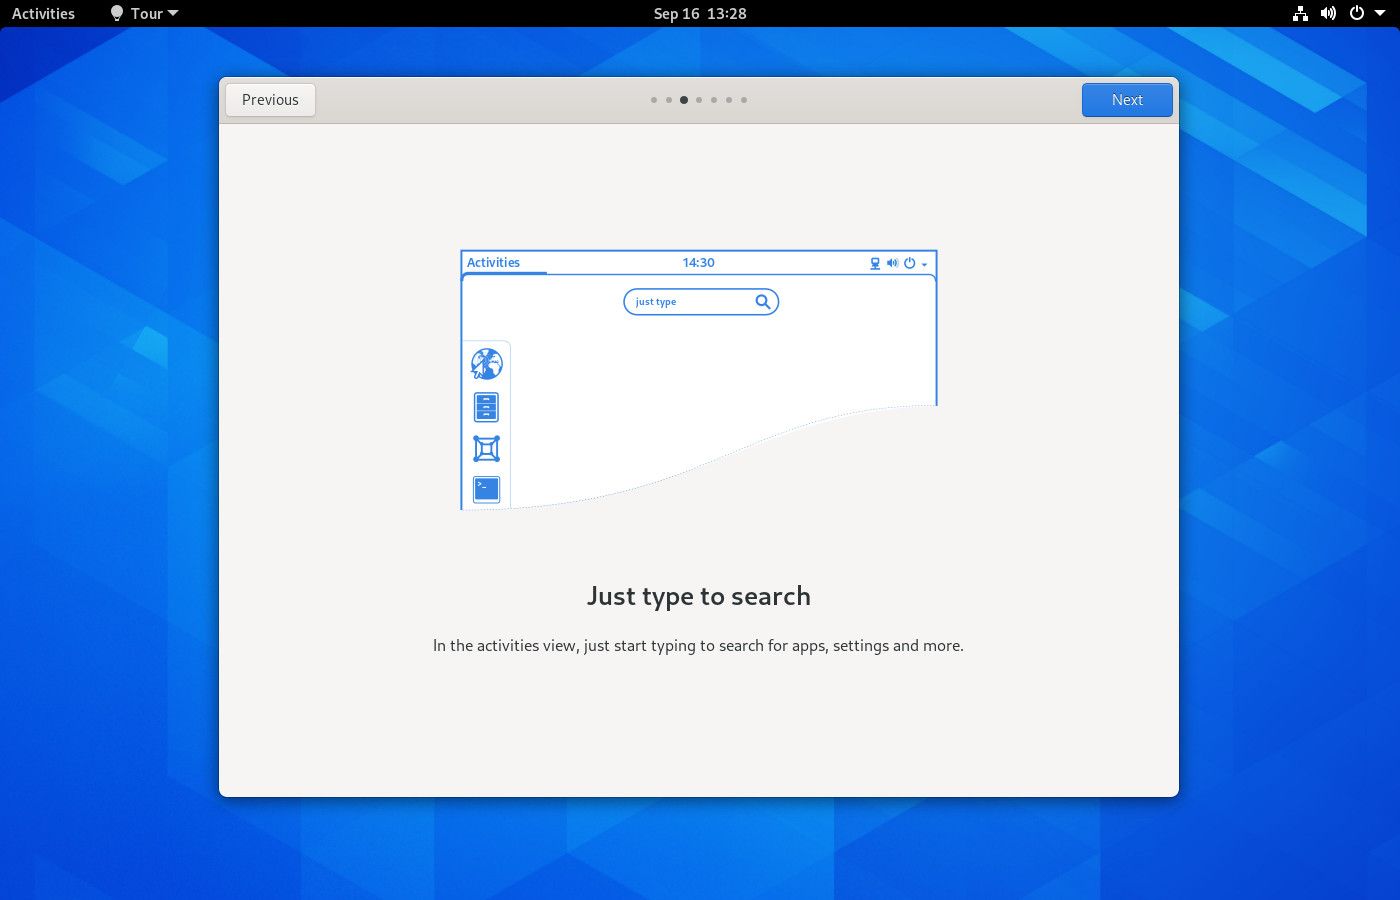
Task: Open the Files cabinet icon in the mini dock
Action: [485, 407]
